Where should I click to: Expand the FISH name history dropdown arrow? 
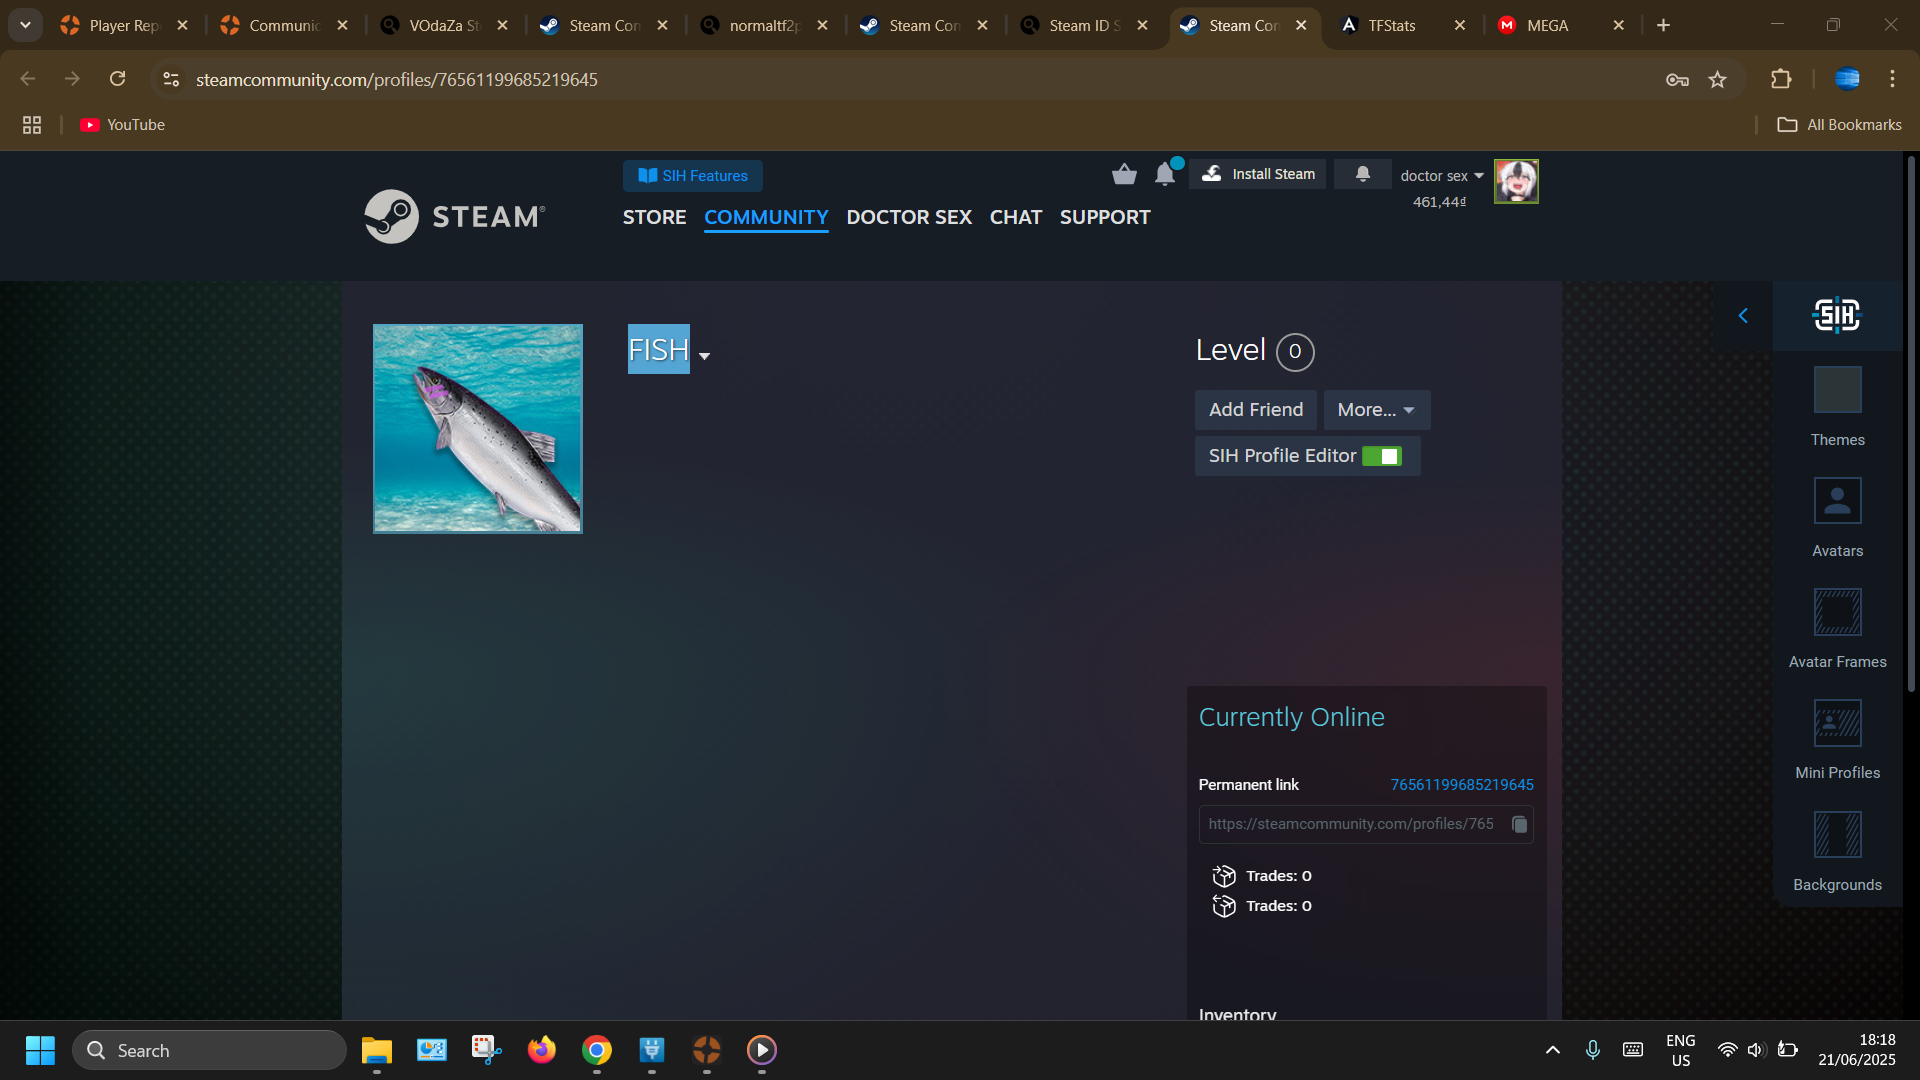(x=705, y=357)
